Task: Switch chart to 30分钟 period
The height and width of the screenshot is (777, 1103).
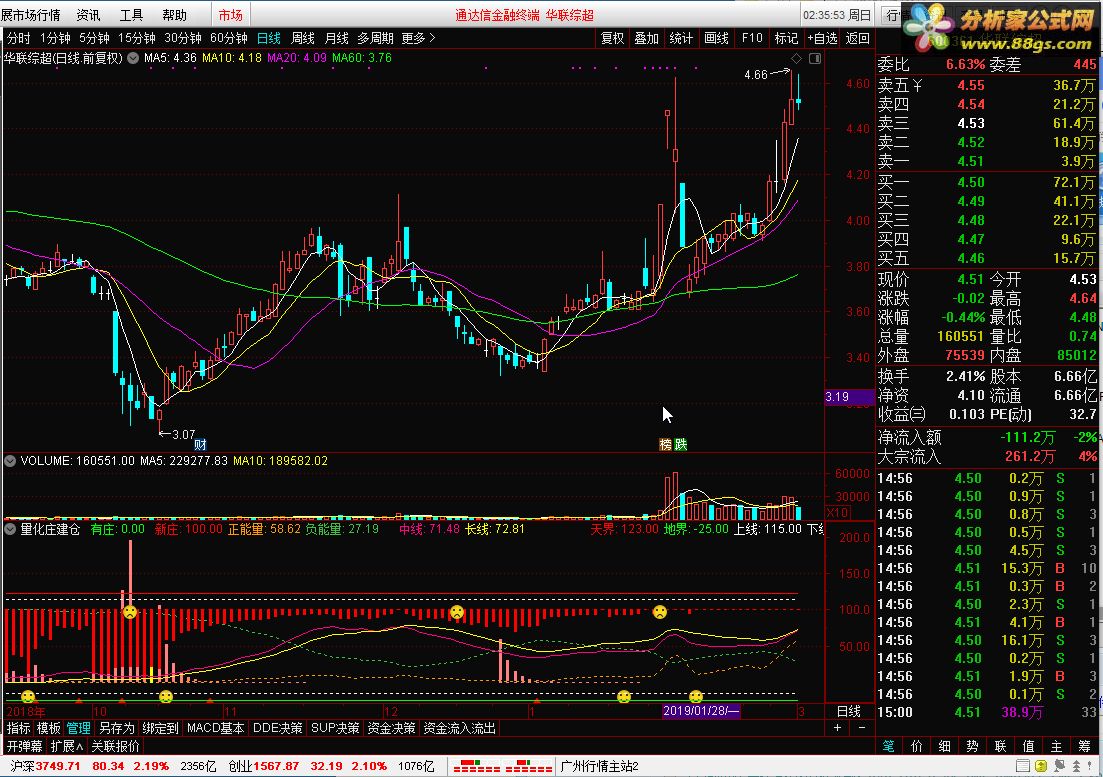Action: point(183,38)
